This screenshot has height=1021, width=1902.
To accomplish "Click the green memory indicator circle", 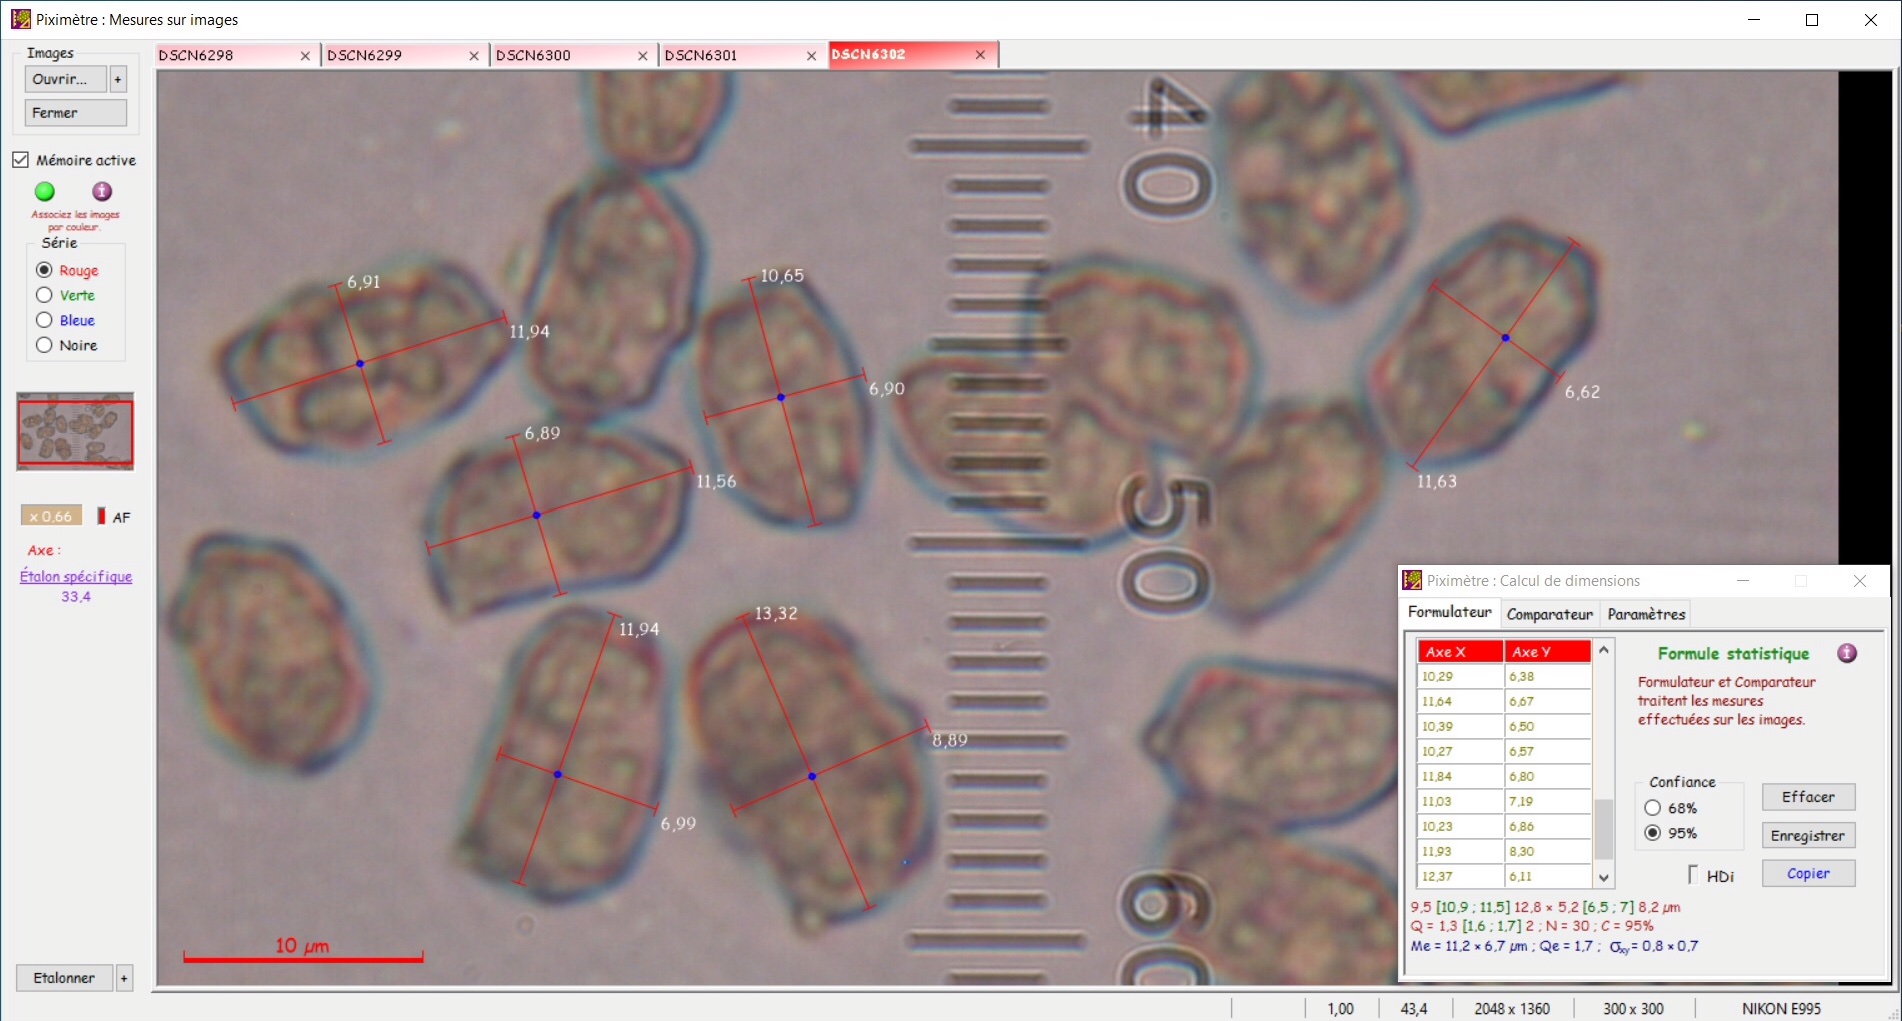I will (45, 191).
